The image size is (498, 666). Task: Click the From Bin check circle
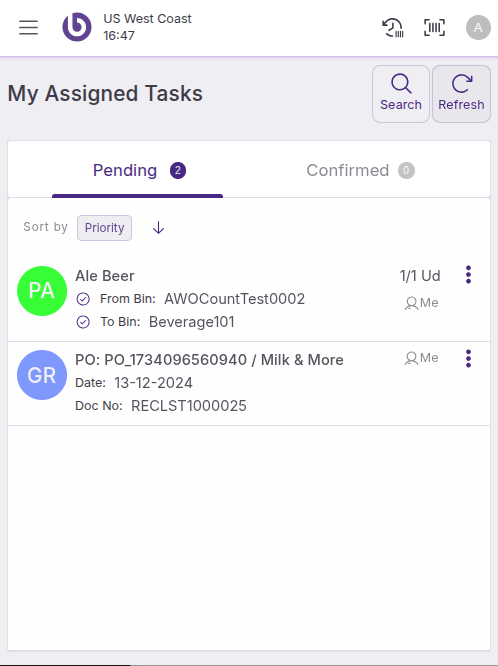pyautogui.click(x=83, y=299)
